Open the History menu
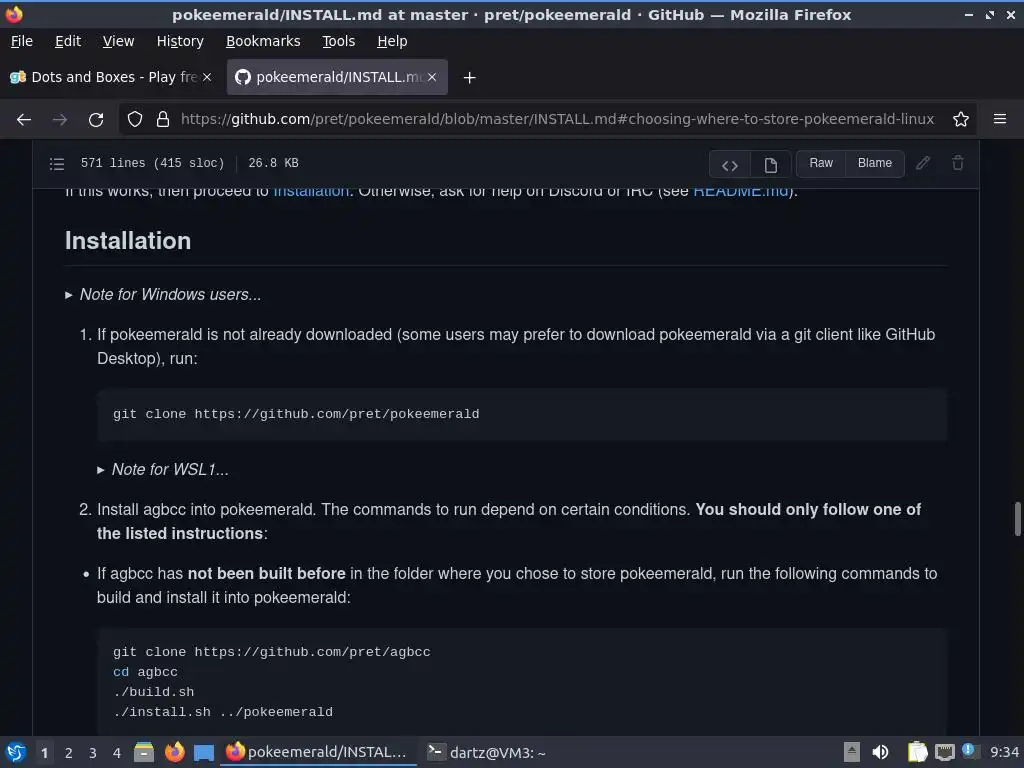This screenshot has height=768, width=1024. click(x=180, y=41)
